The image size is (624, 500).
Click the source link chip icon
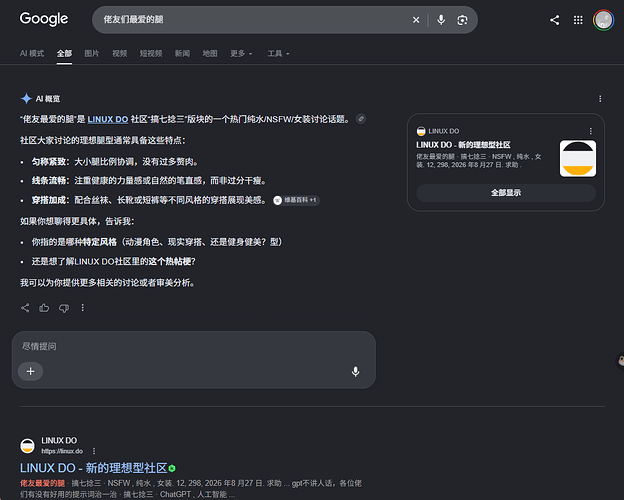(x=361, y=119)
